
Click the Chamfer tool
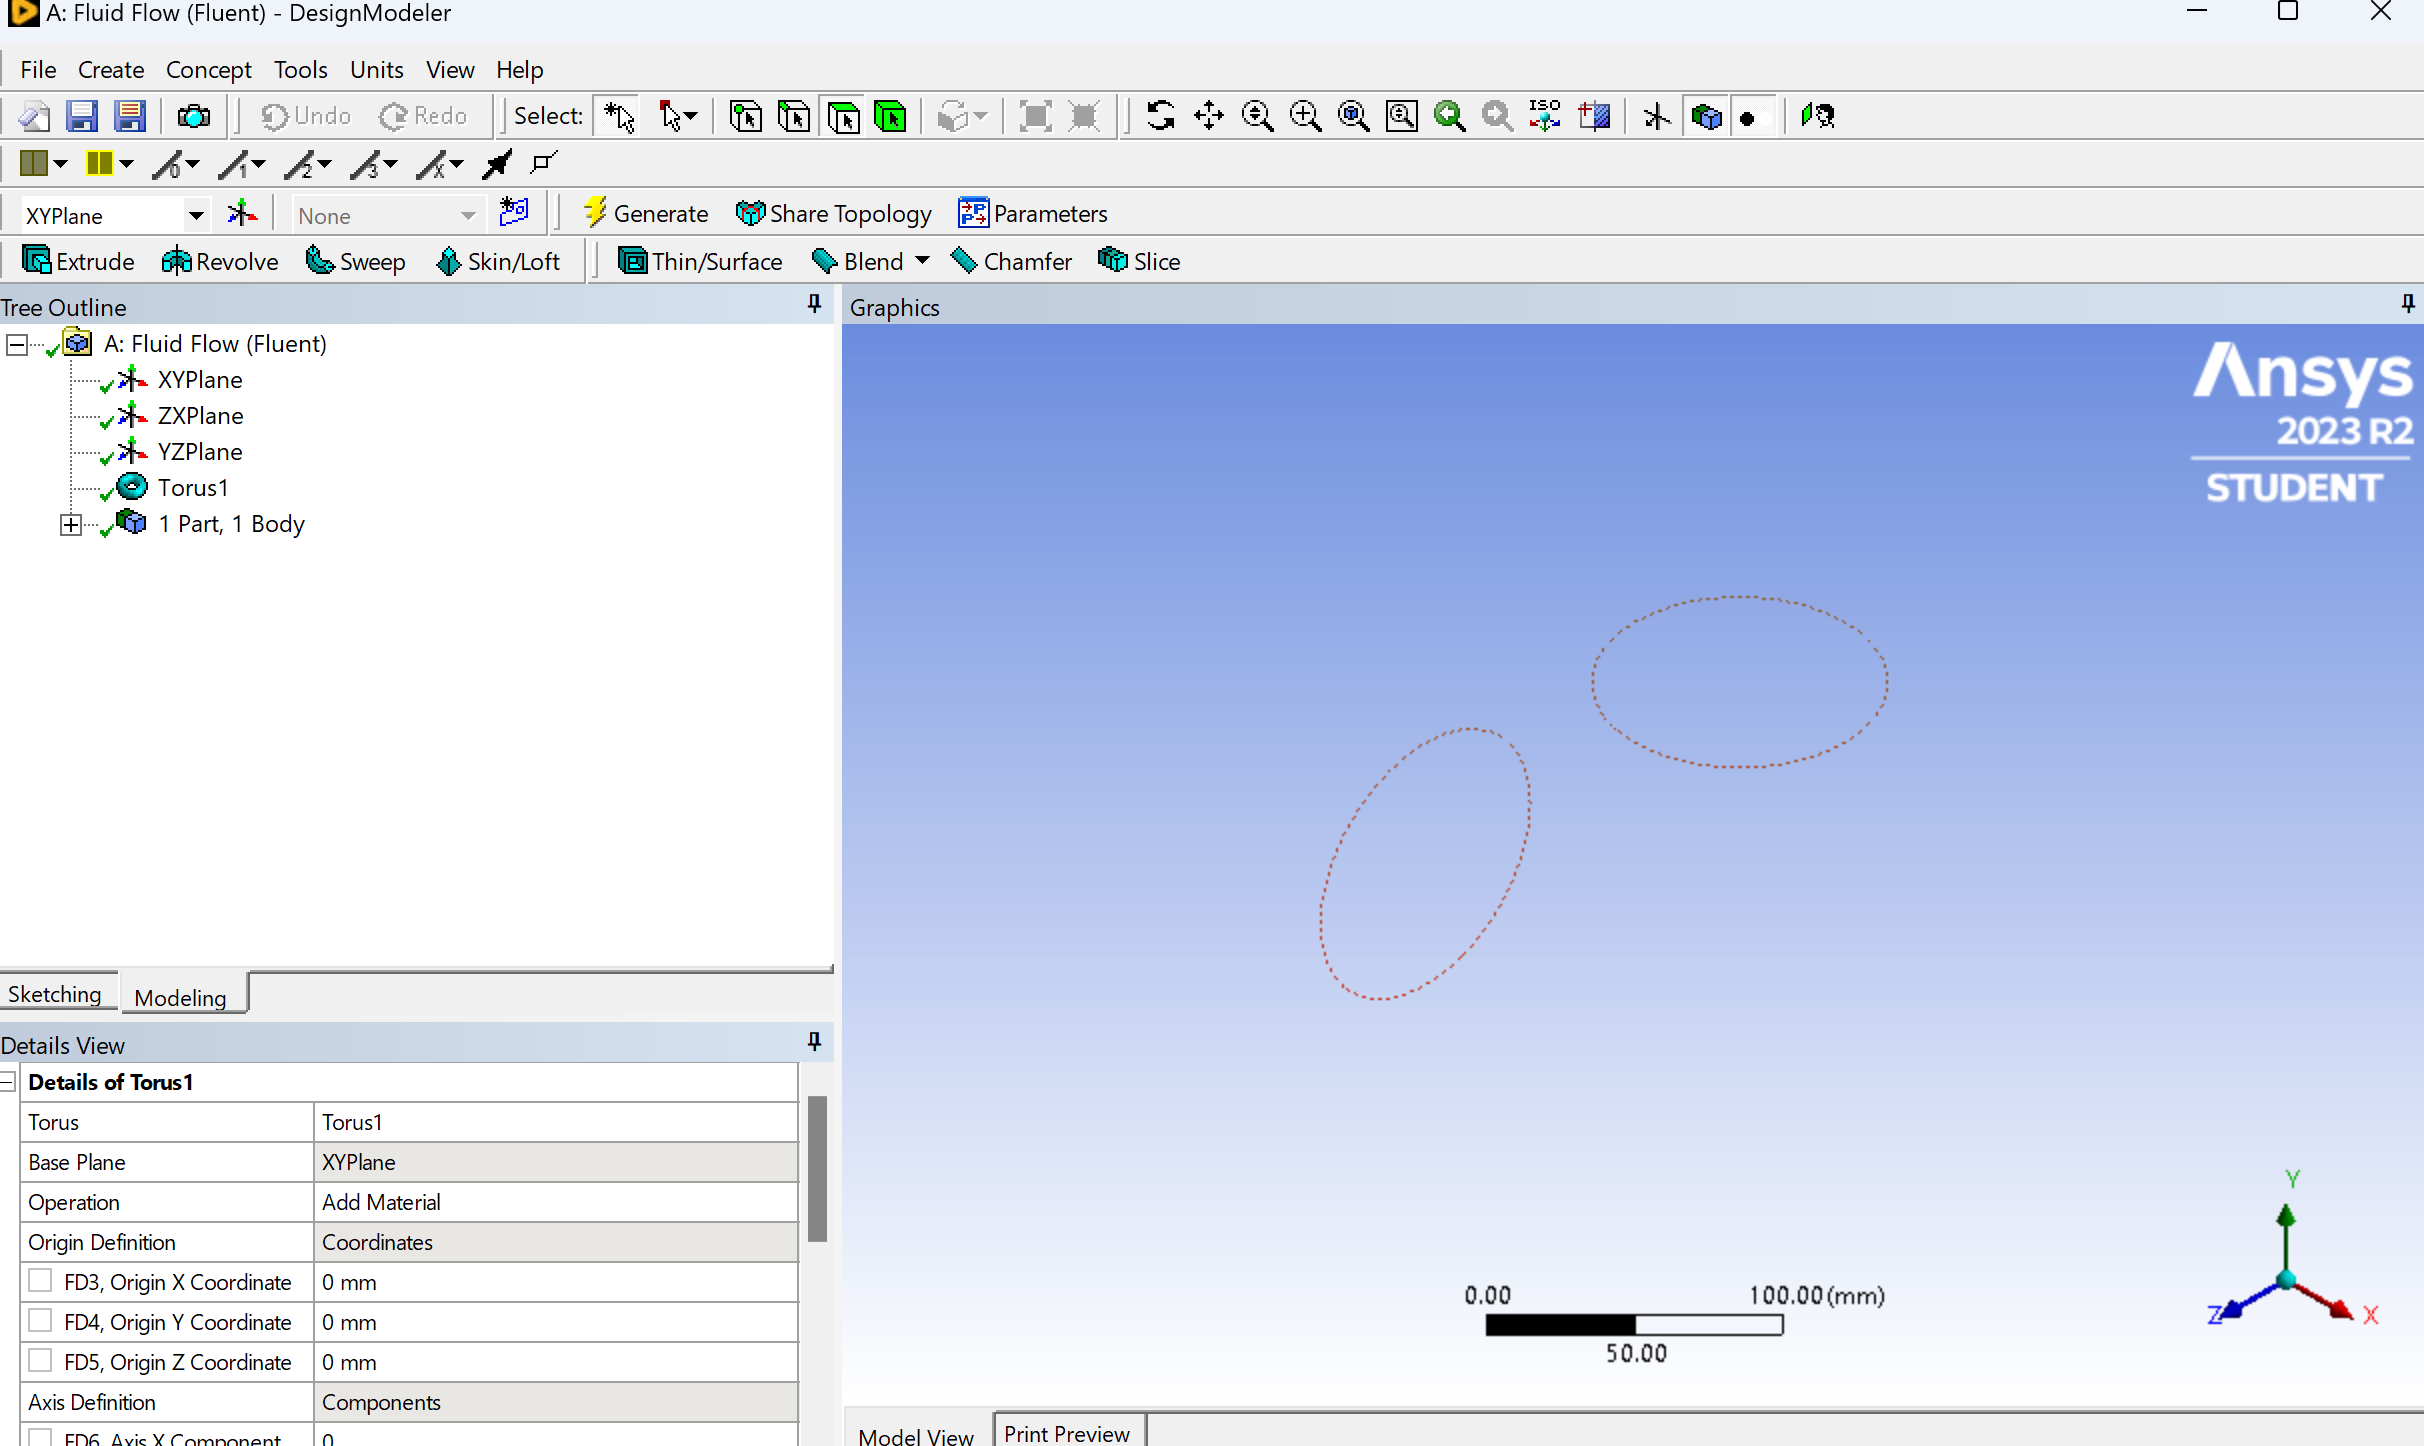(x=1011, y=261)
